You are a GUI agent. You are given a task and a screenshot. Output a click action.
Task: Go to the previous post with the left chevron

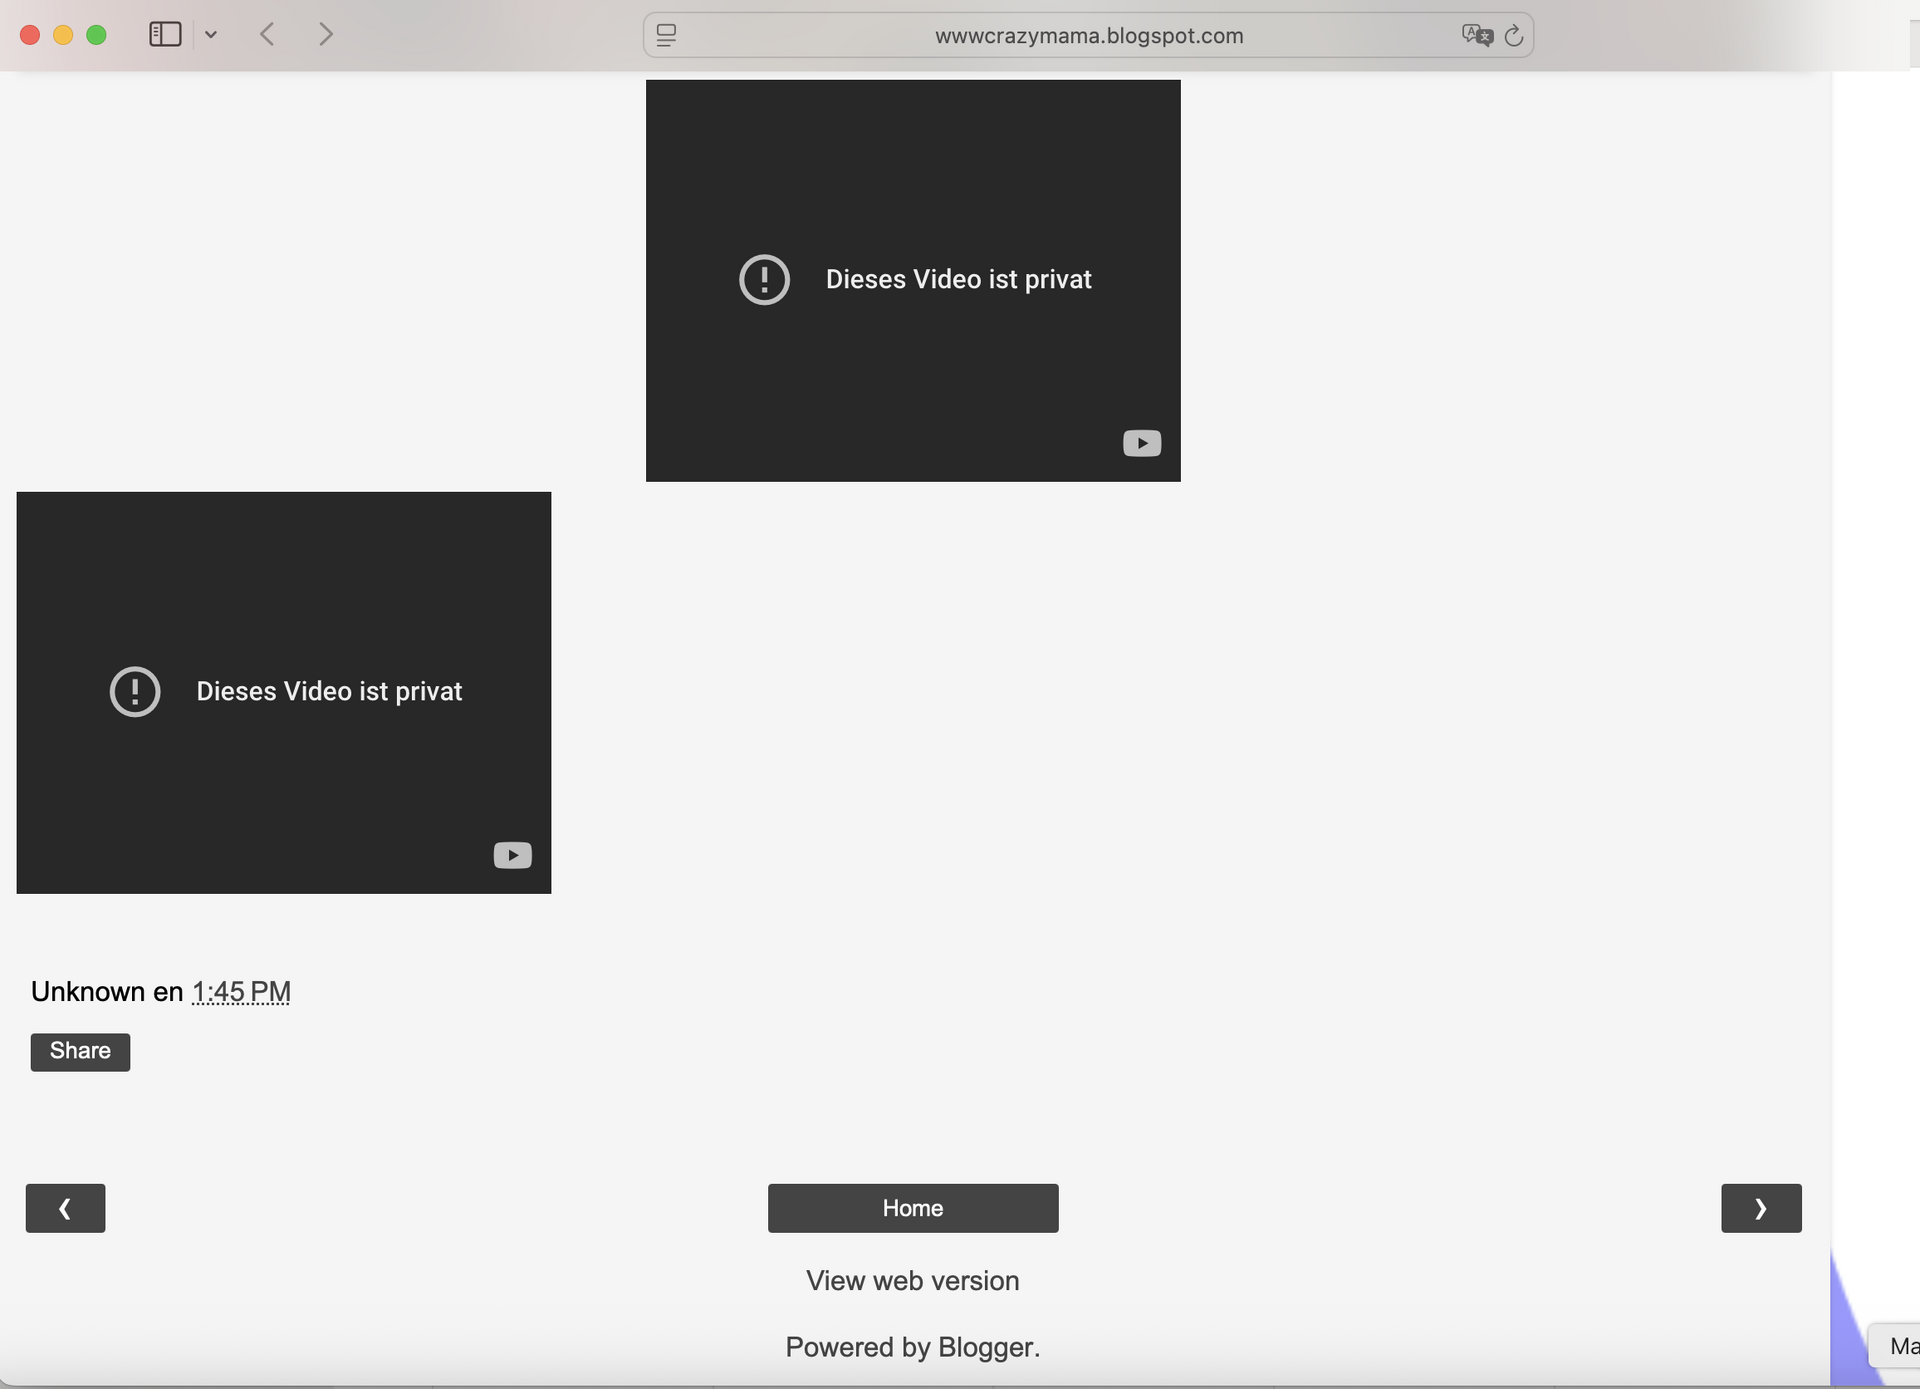[x=65, y=1208]
